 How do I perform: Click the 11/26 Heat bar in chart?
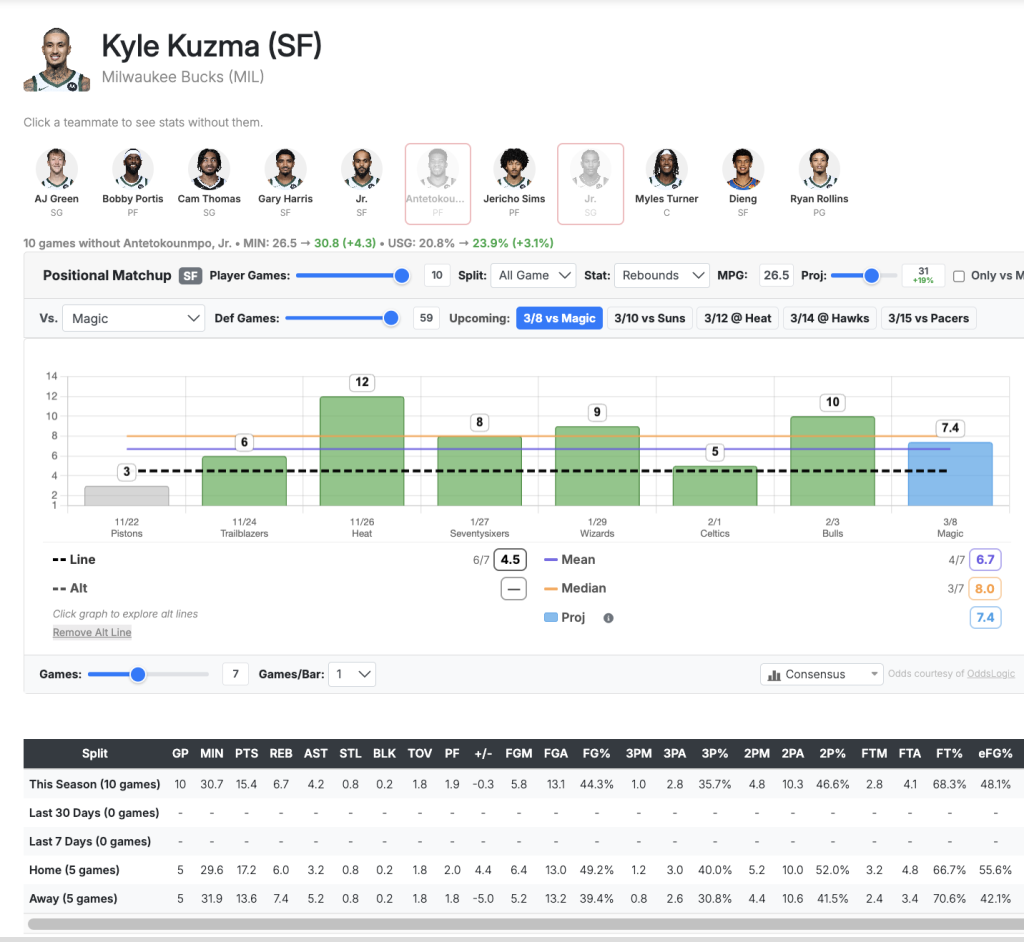(362, 451)
